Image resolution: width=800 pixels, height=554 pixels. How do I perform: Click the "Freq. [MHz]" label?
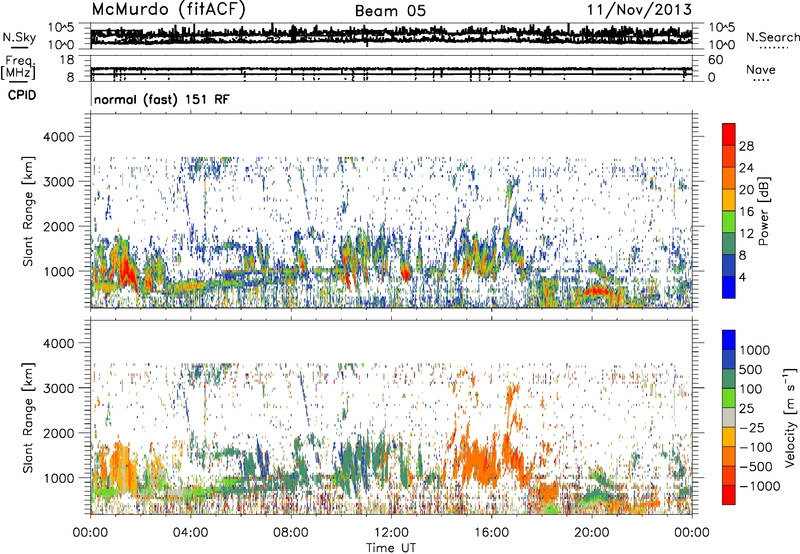point(19,67)
